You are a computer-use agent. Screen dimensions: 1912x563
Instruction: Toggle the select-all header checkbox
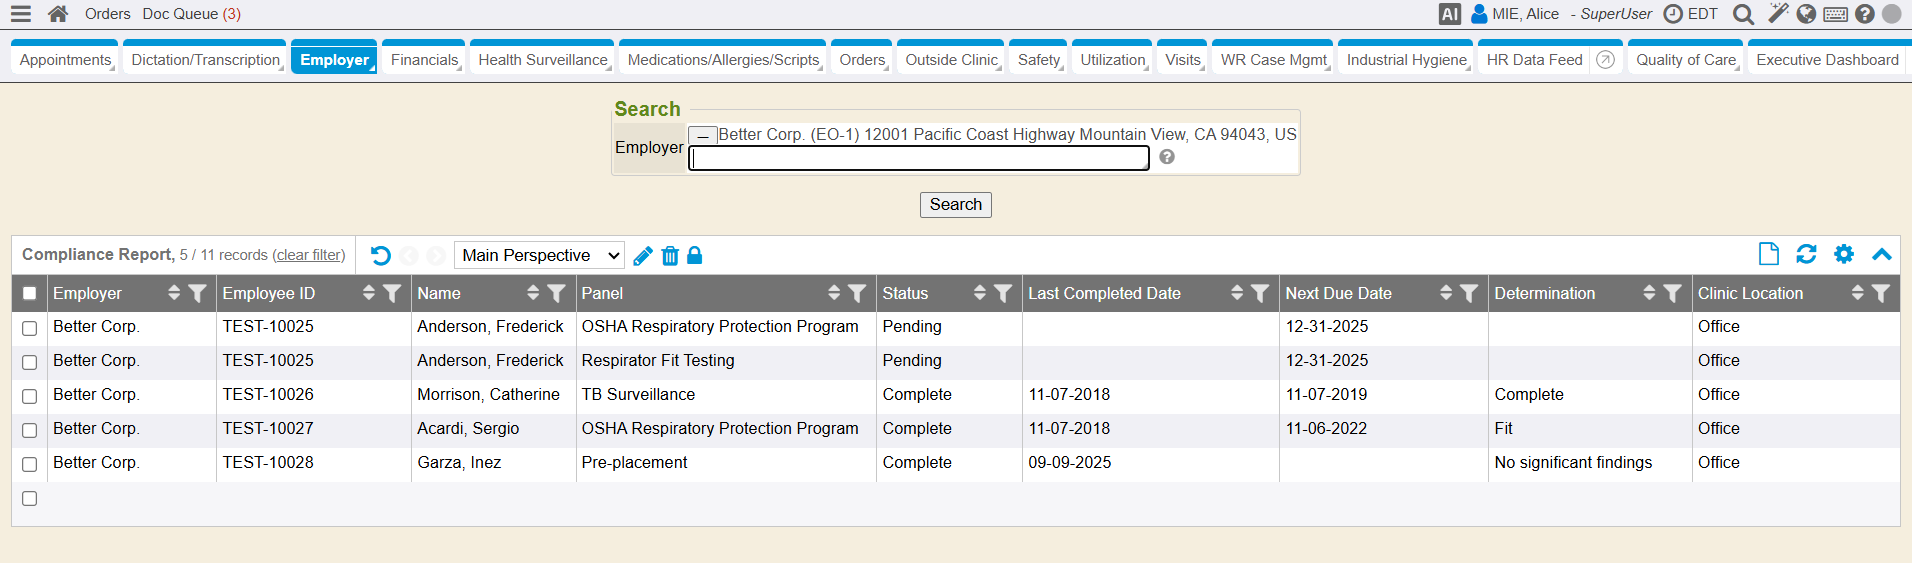[x=30, y=293]
